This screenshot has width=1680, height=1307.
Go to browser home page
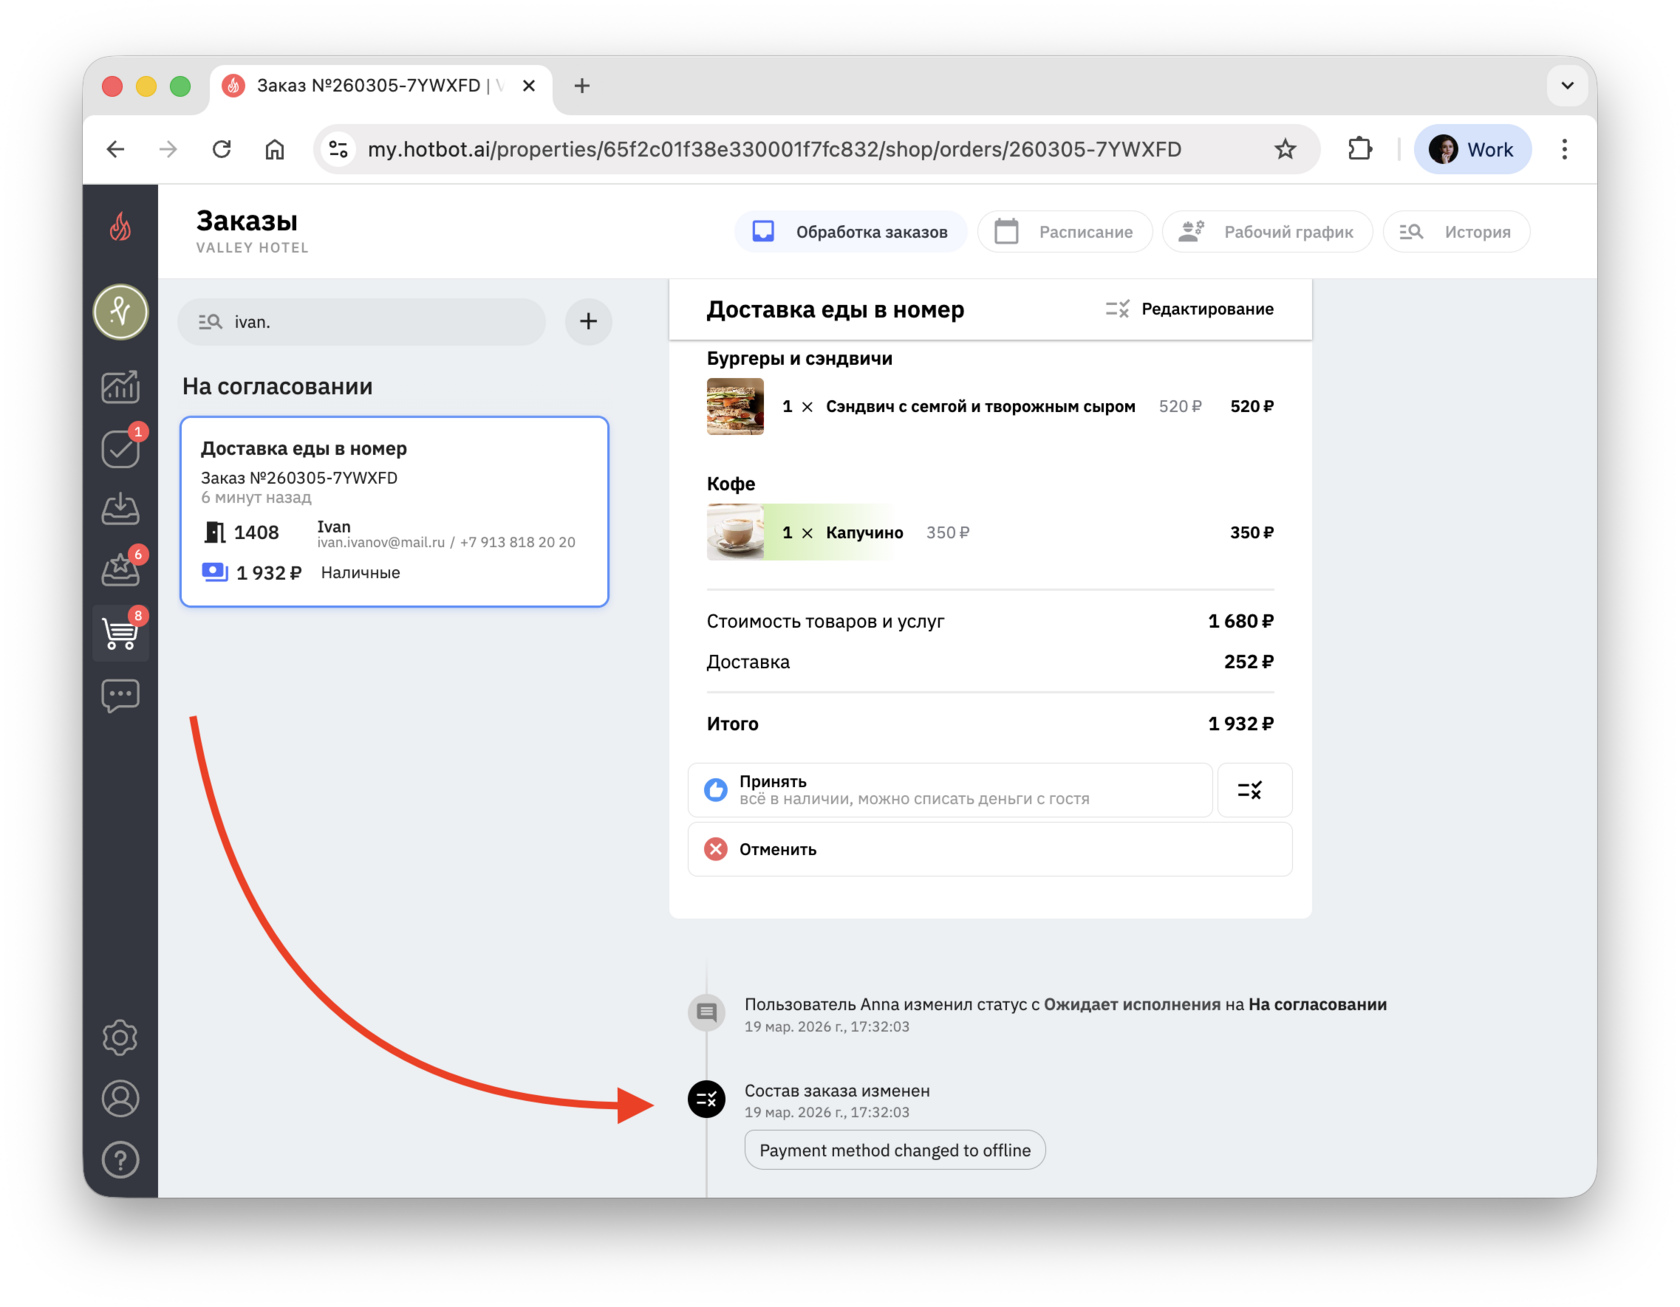275,150
